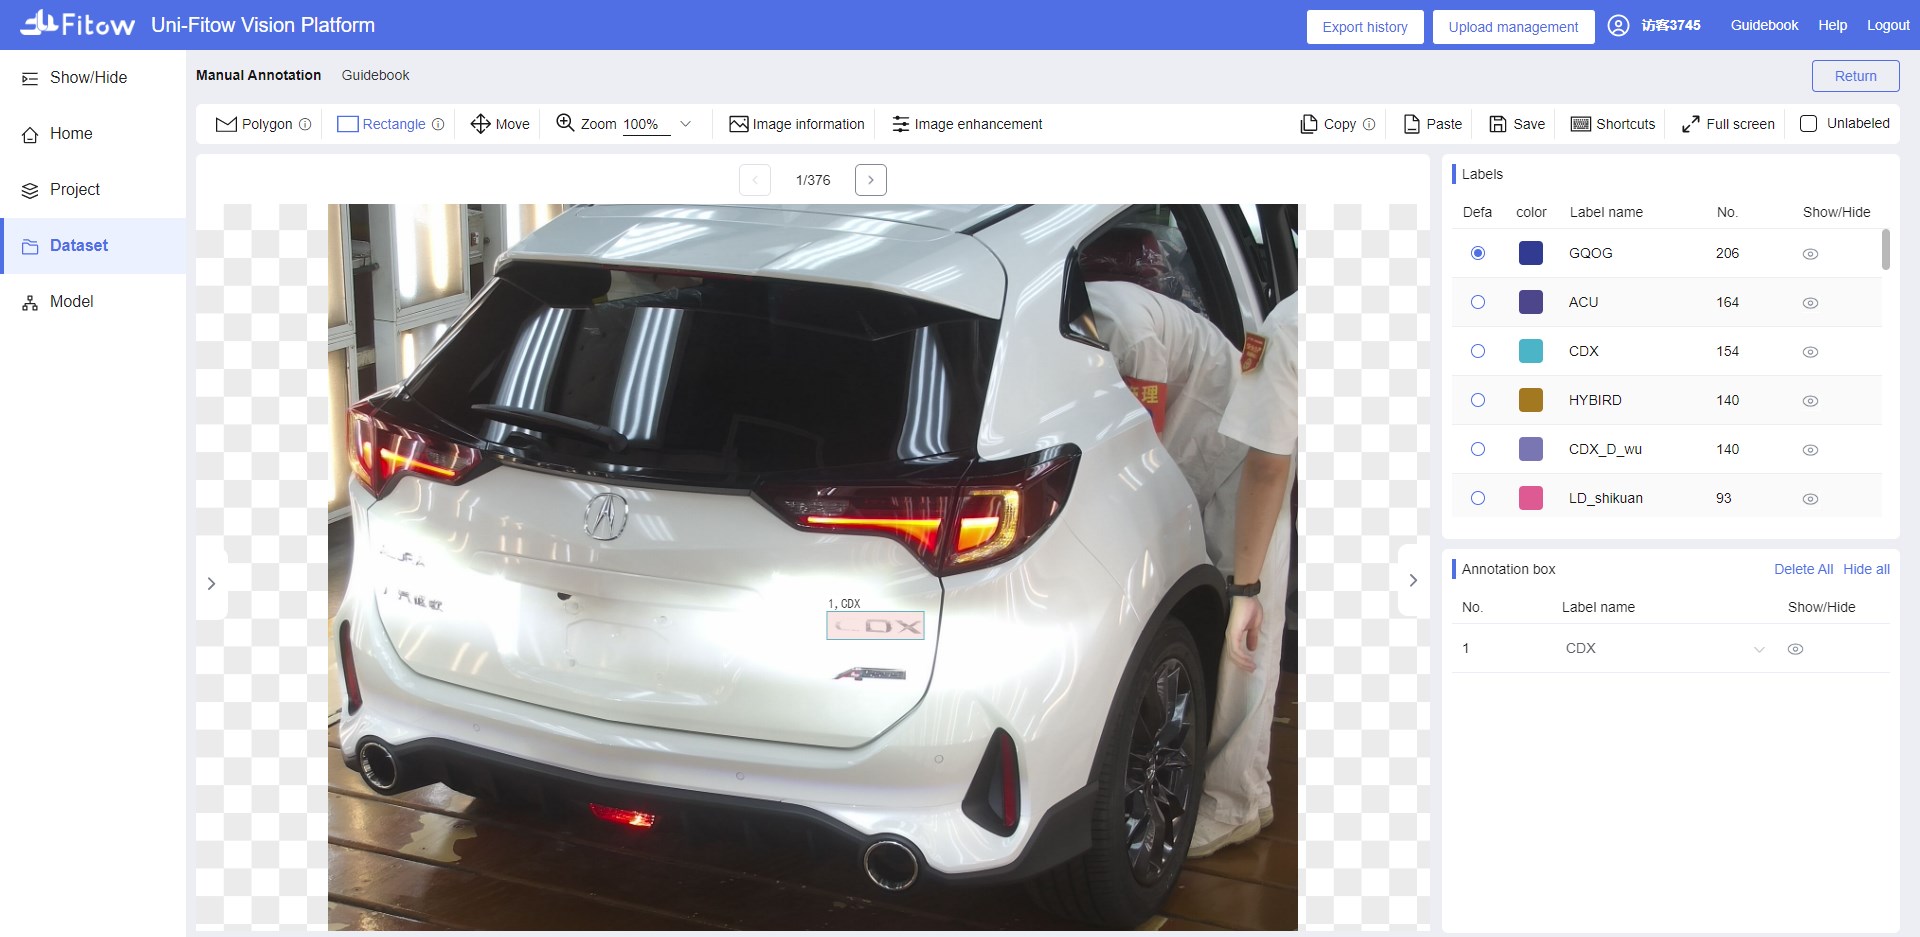Image resolution: width=1920 pixels, height=937 pixels.
Task: Switch to Full screen mode
Action: pos(1728,124)
